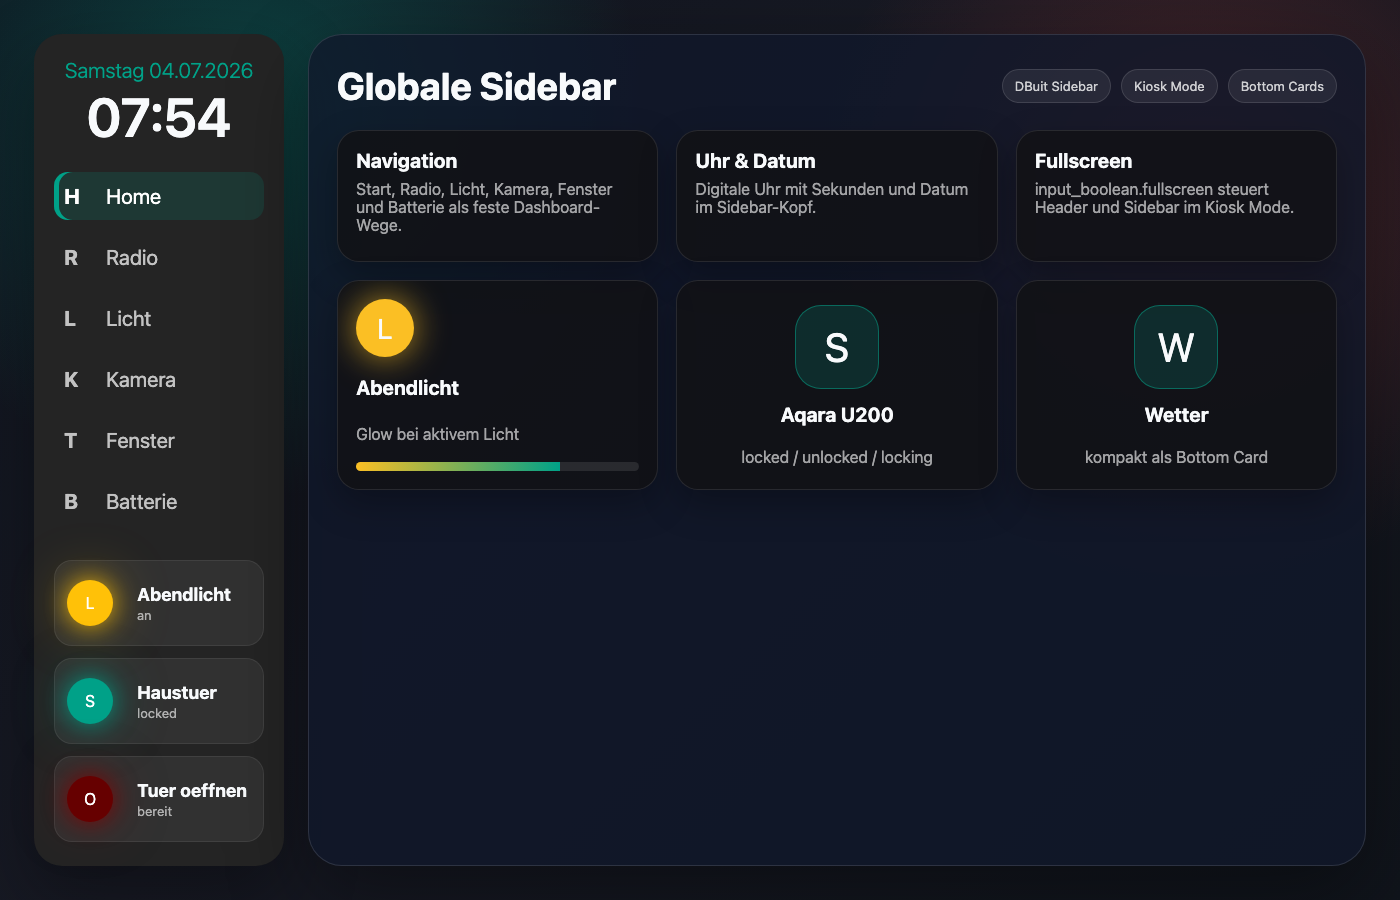This screenshot has height=900, width=1400.
Task: Click the R letter icon beside Radio
Action: click(x=71, y=258)
